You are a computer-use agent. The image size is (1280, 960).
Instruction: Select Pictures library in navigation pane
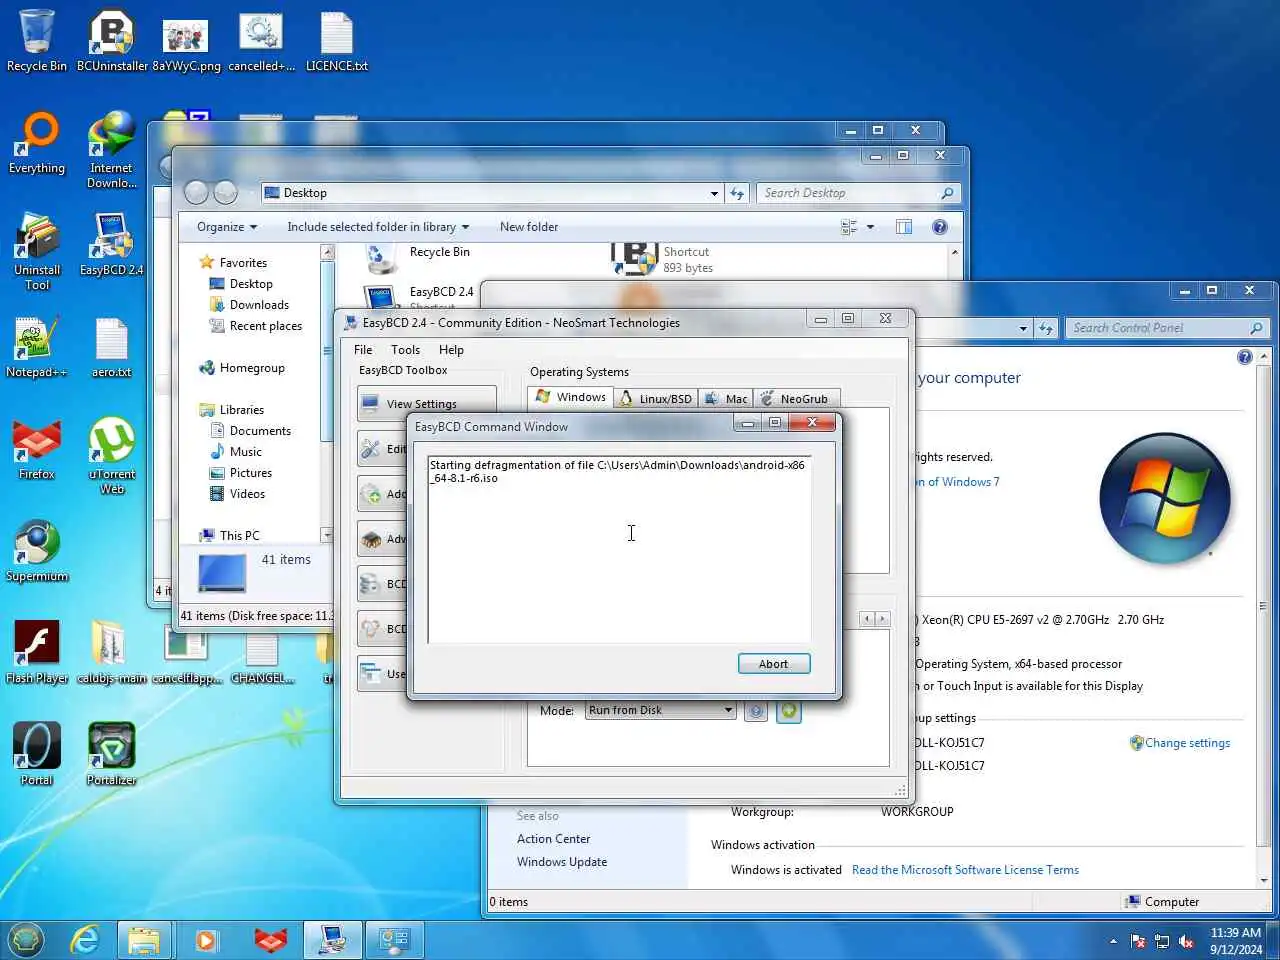tap(251, 473)
